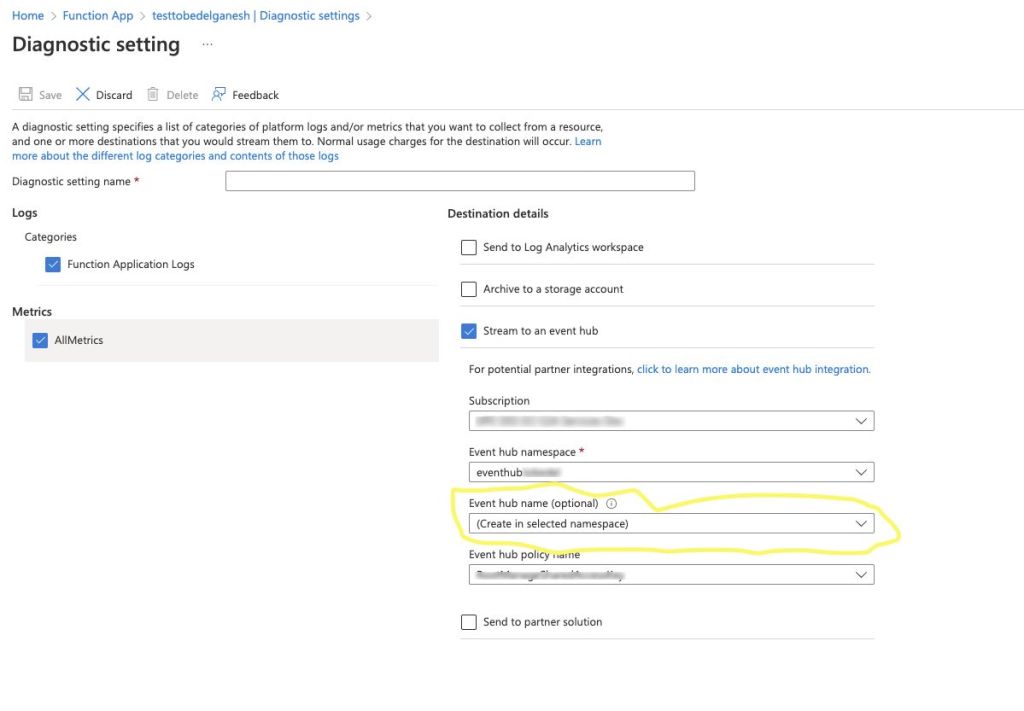Navigate to Home via the breadcrumb
The height and width of the screenshot is (711, 1024).
pyautogui.click(x=27, y=15)
